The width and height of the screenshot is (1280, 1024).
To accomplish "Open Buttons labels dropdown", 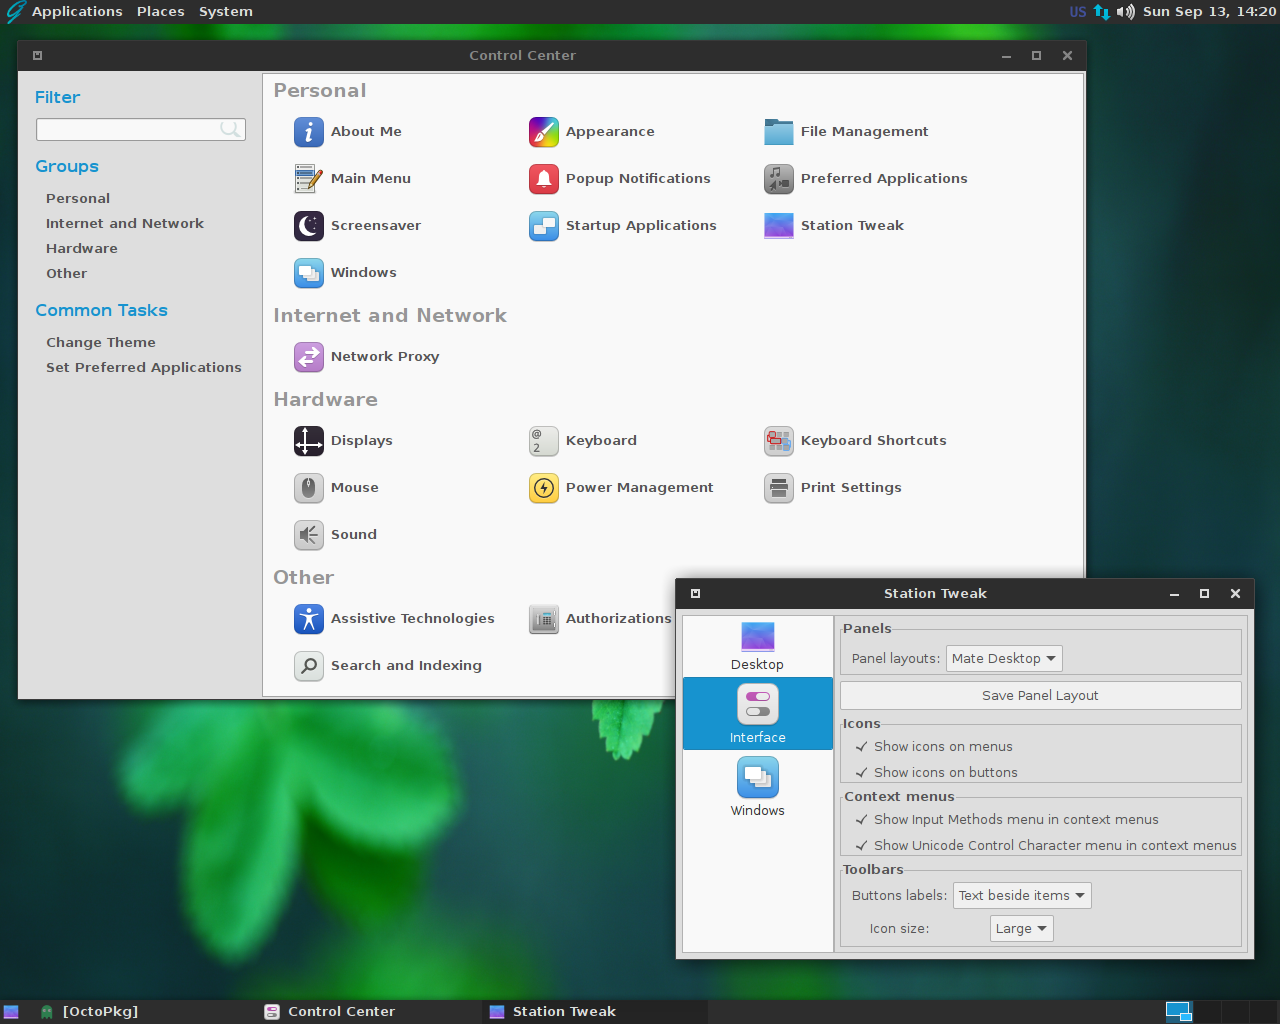I will point(1022,896).
